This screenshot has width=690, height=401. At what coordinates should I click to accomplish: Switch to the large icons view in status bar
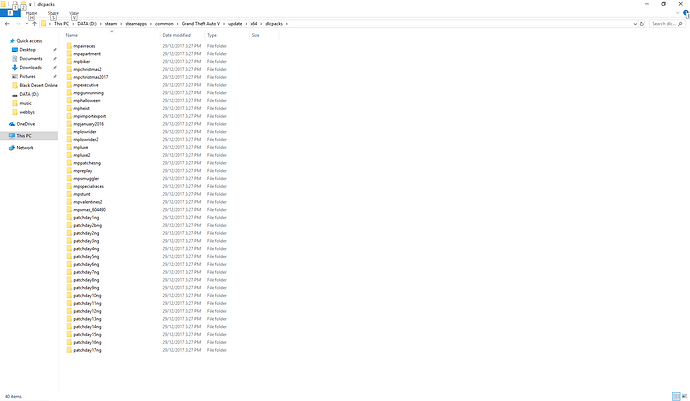(684, 396)
